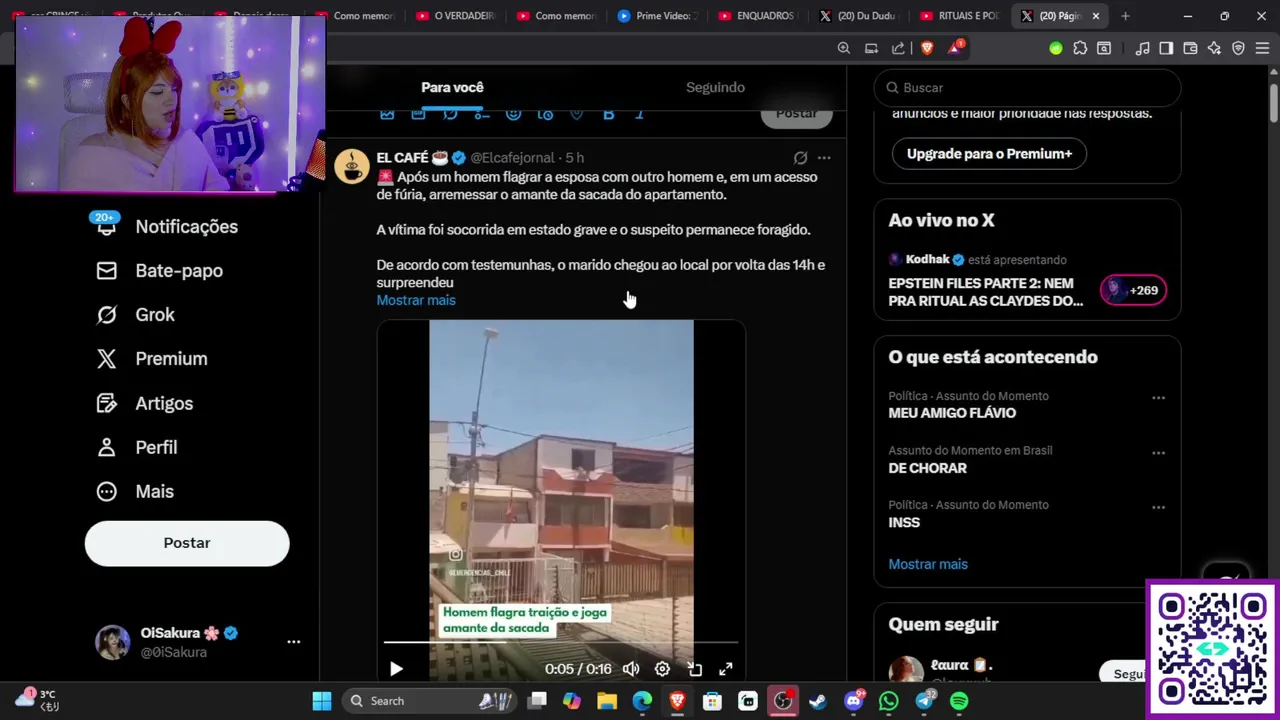
Task: Expand post with Mostrar mais
Action: [416, 300]
